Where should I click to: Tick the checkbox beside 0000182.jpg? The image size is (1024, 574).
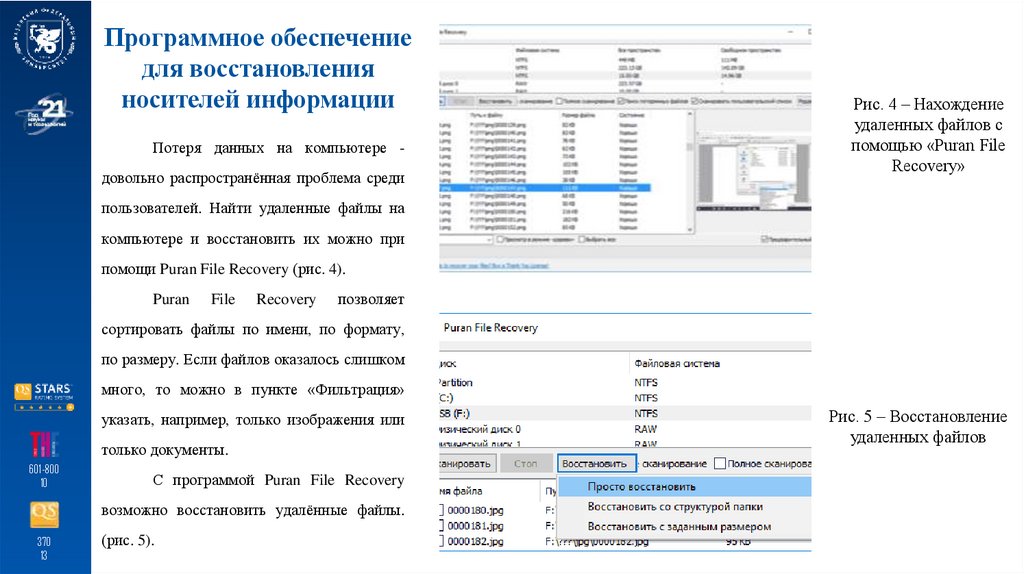pos(442,541)
